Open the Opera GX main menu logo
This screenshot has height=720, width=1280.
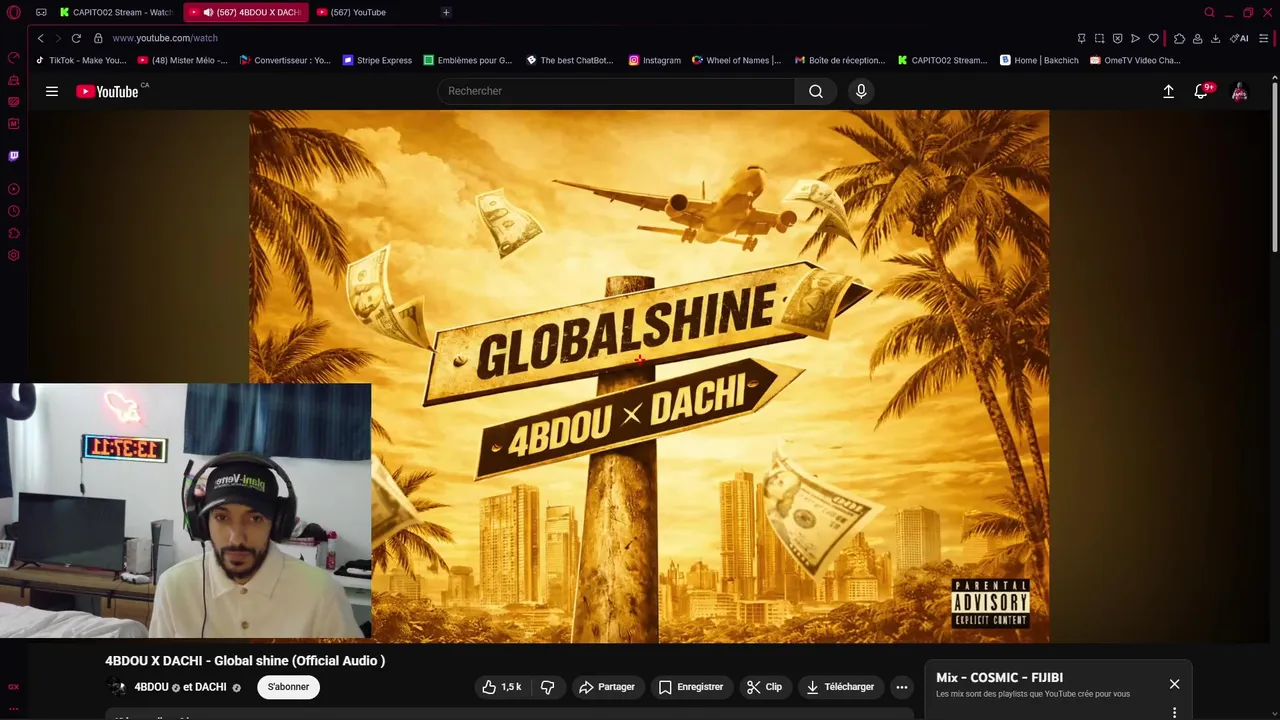(13, 12)
